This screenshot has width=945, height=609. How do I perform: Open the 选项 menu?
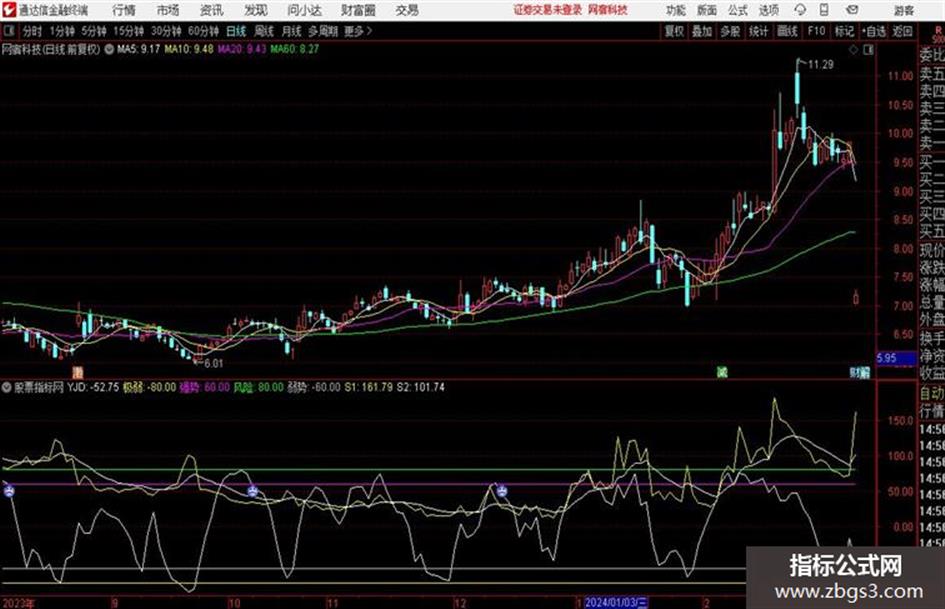[769, 10]
